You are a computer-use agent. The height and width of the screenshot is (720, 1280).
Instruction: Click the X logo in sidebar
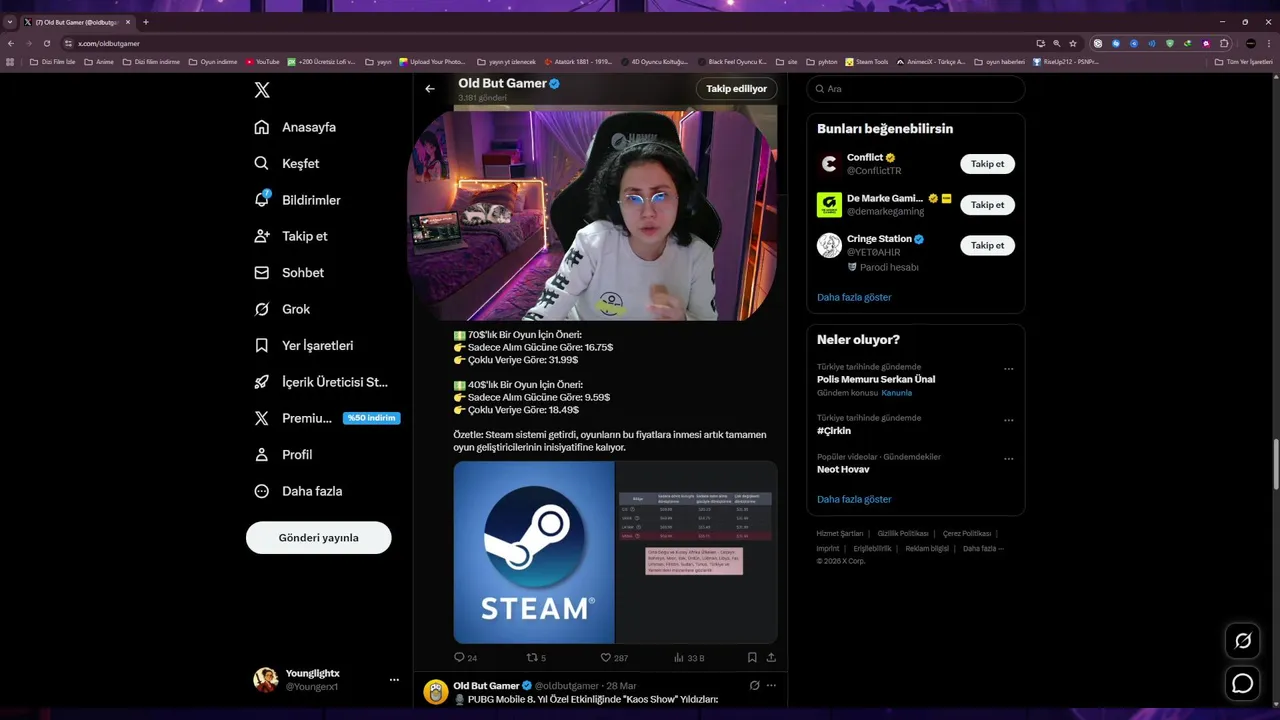coord(262,90)
